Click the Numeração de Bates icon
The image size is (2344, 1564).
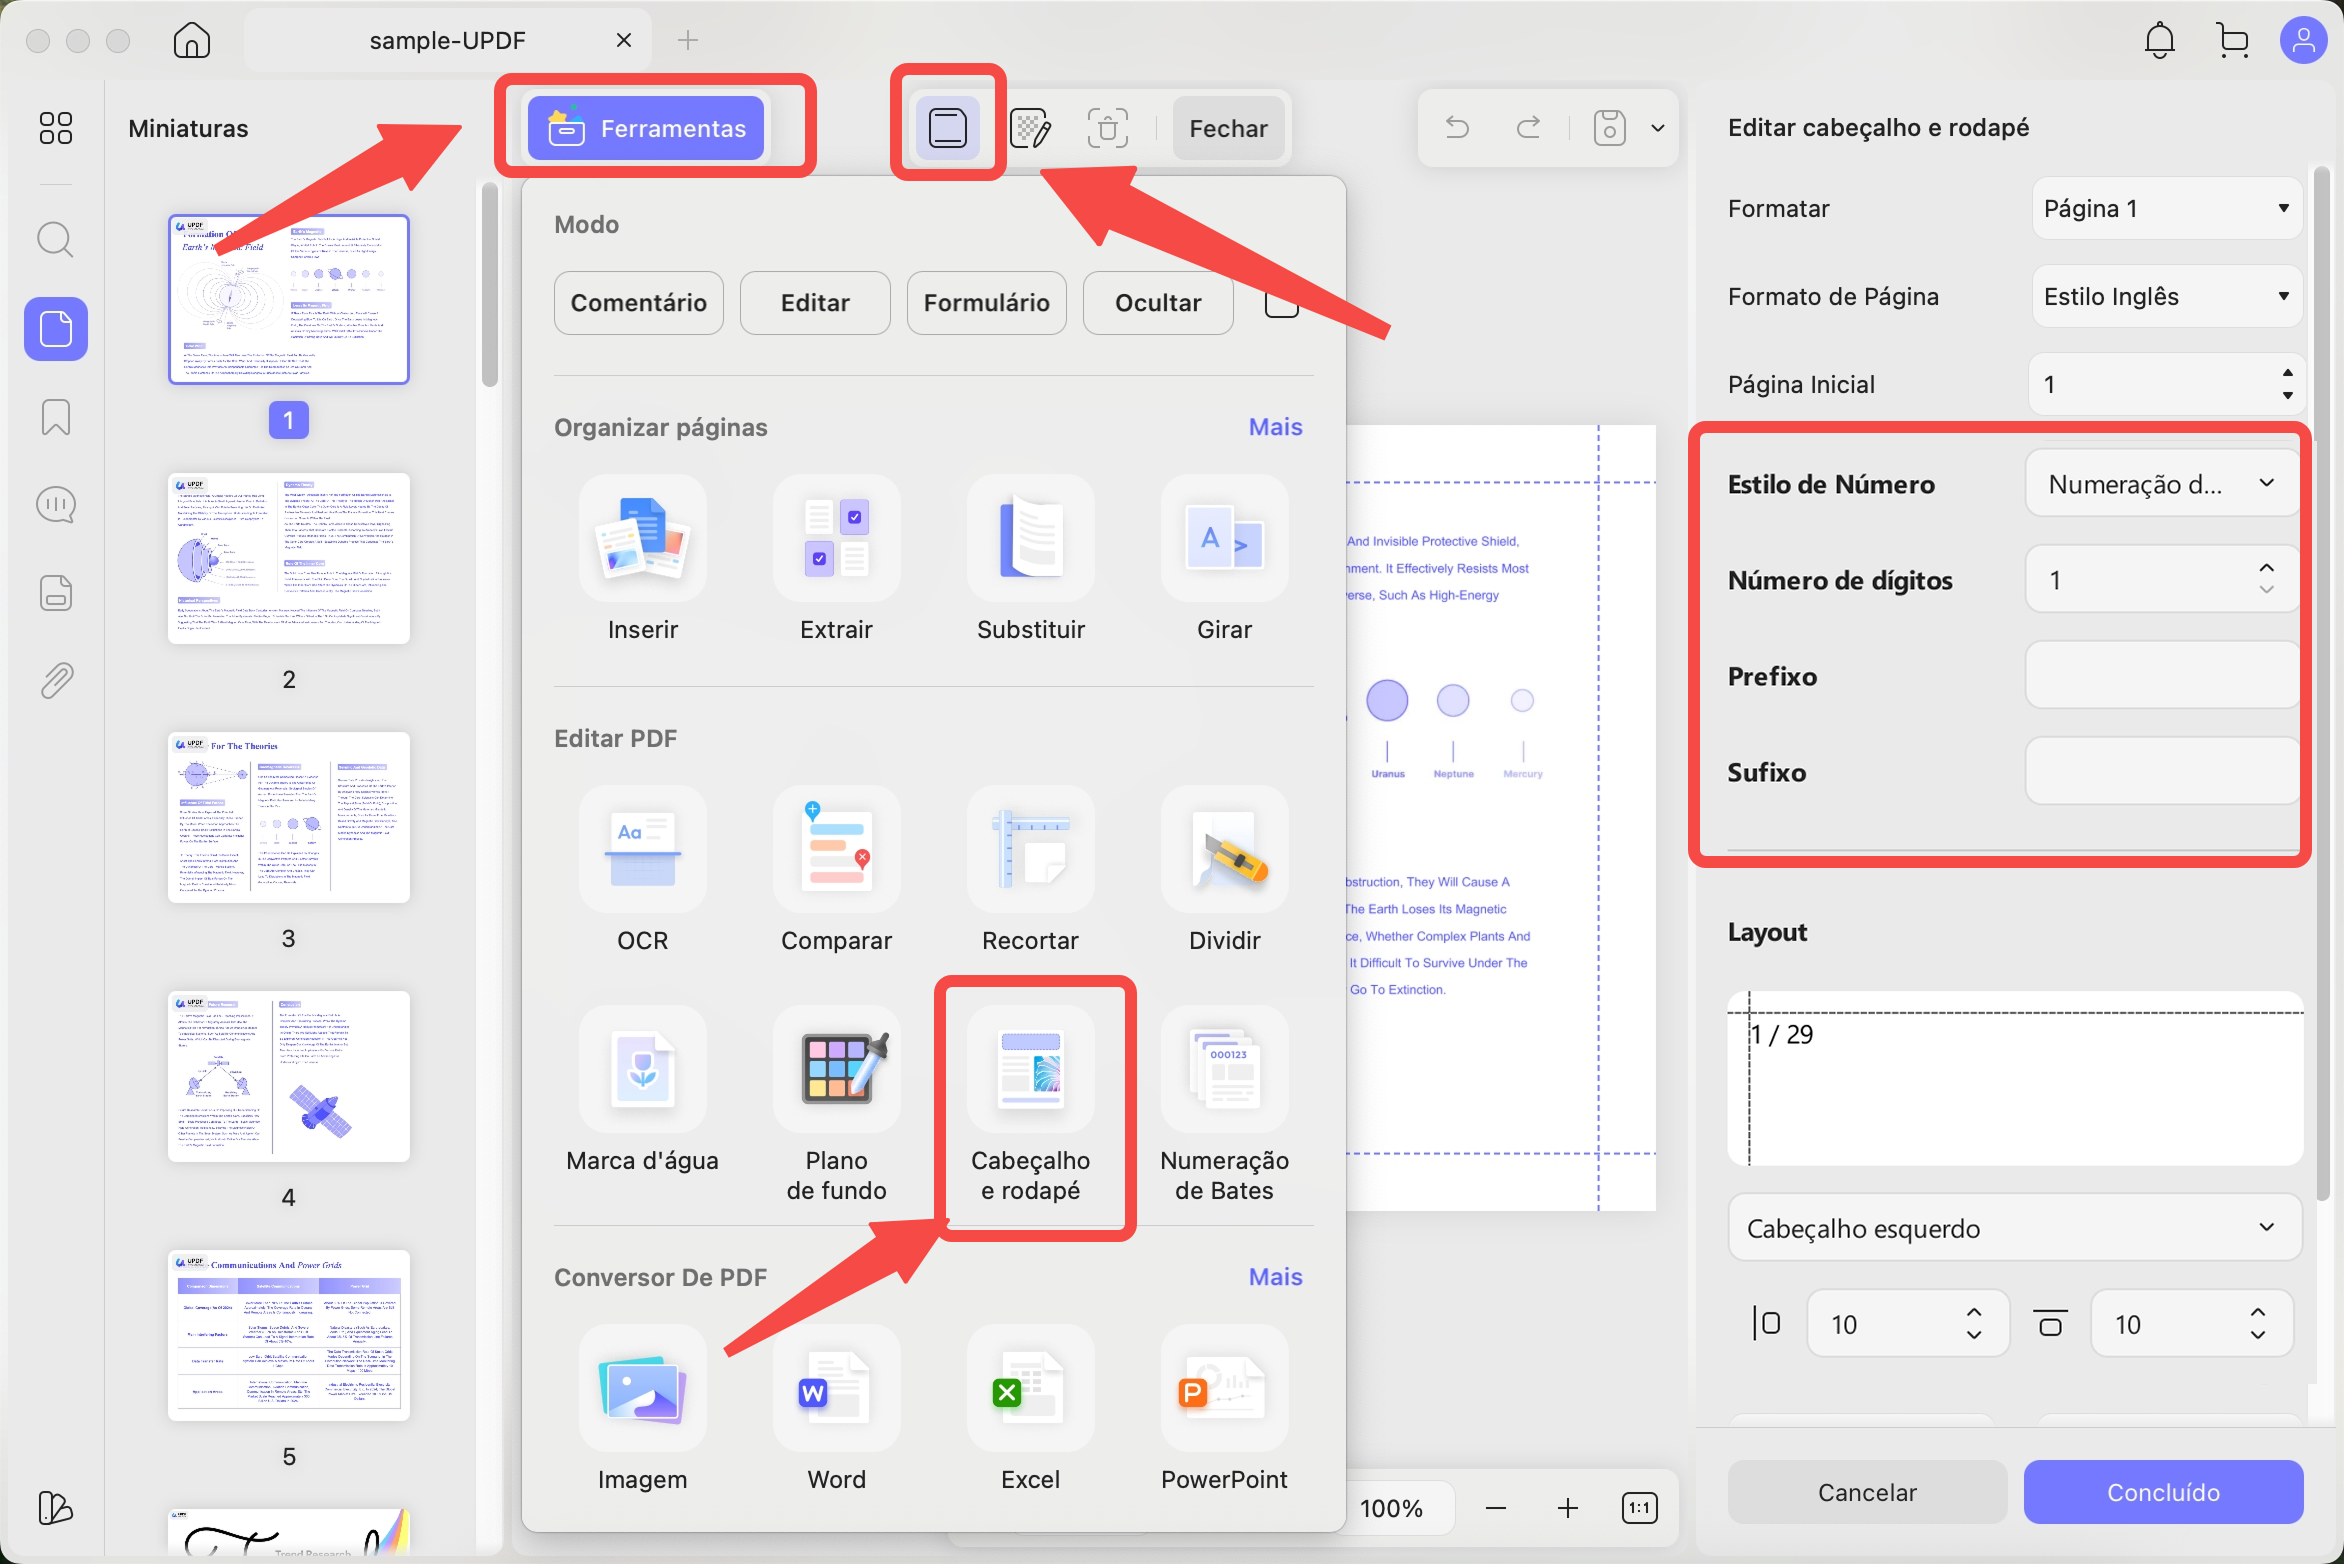coord(1224,1071)
